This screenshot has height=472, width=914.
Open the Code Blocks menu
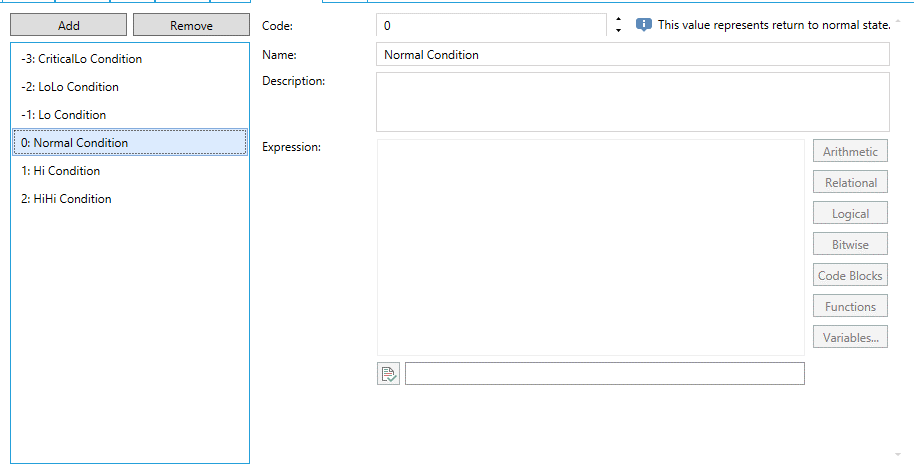pyautogui.click(x=850, y=276)
